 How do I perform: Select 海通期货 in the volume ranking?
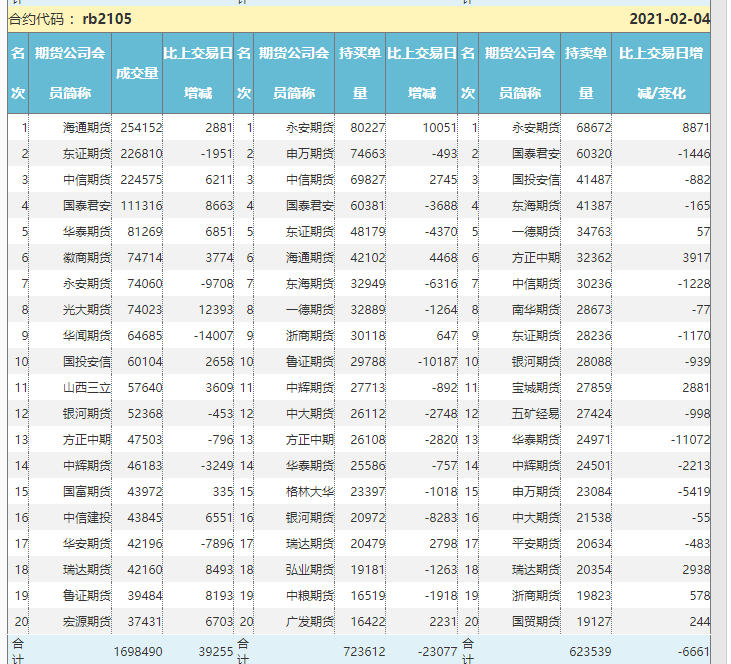[x=87, y=128]
